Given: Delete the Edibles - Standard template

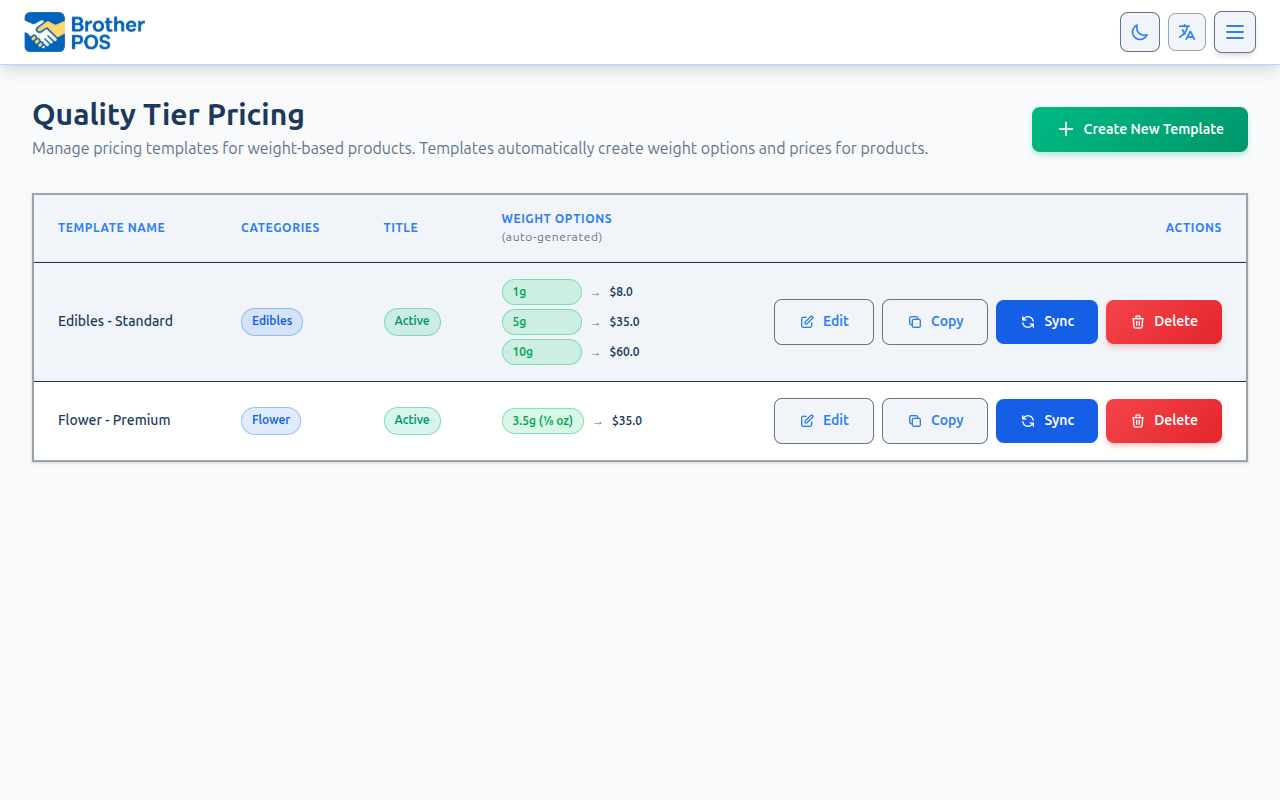Looking at the screenshot, I should pyautogui.click(x=1164, y=321).
